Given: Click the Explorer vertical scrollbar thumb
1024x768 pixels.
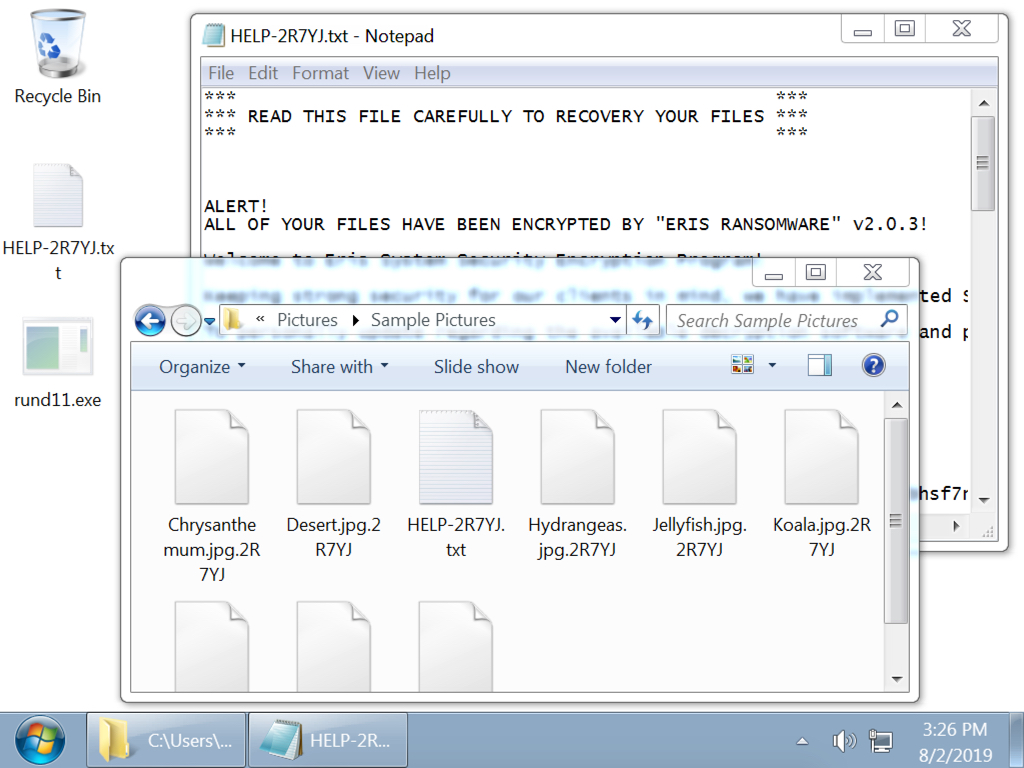Looking at the screenshot, I should click(x=897, y=520).
